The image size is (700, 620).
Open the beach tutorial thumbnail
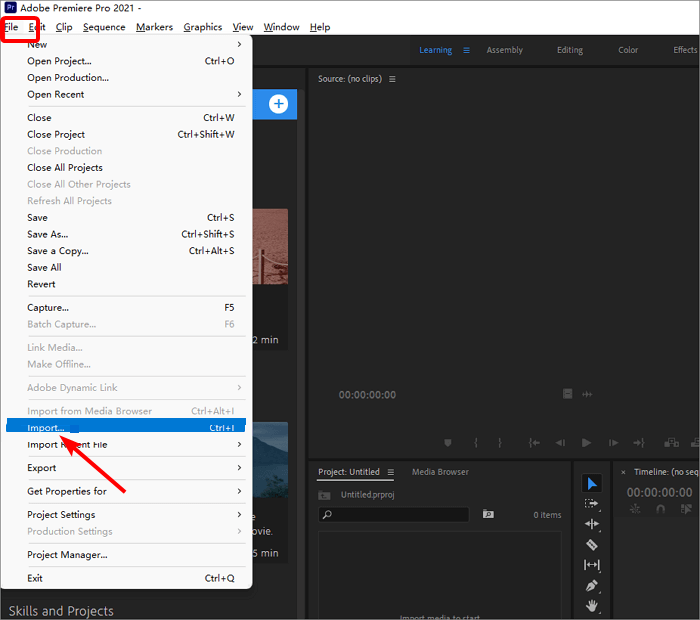271,246
